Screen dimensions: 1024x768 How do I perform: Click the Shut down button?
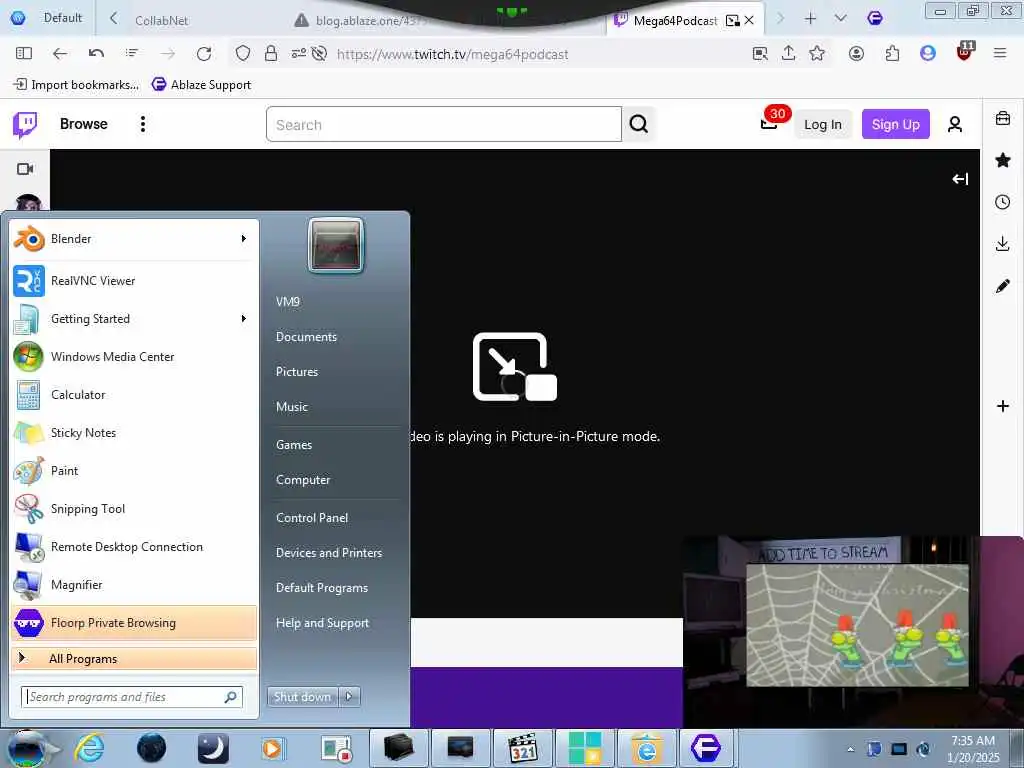302,697
